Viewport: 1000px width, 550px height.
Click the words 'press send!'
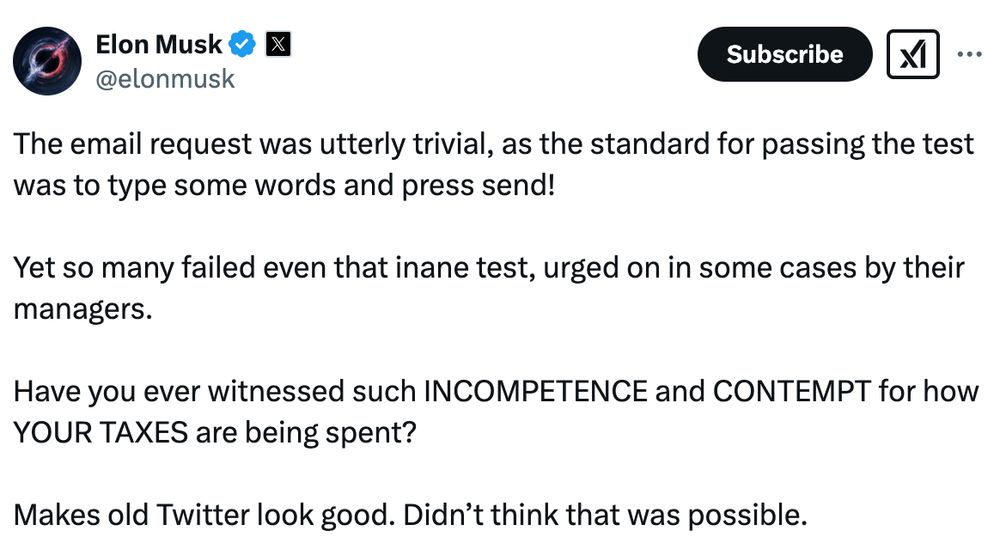(x=479, y=186)
